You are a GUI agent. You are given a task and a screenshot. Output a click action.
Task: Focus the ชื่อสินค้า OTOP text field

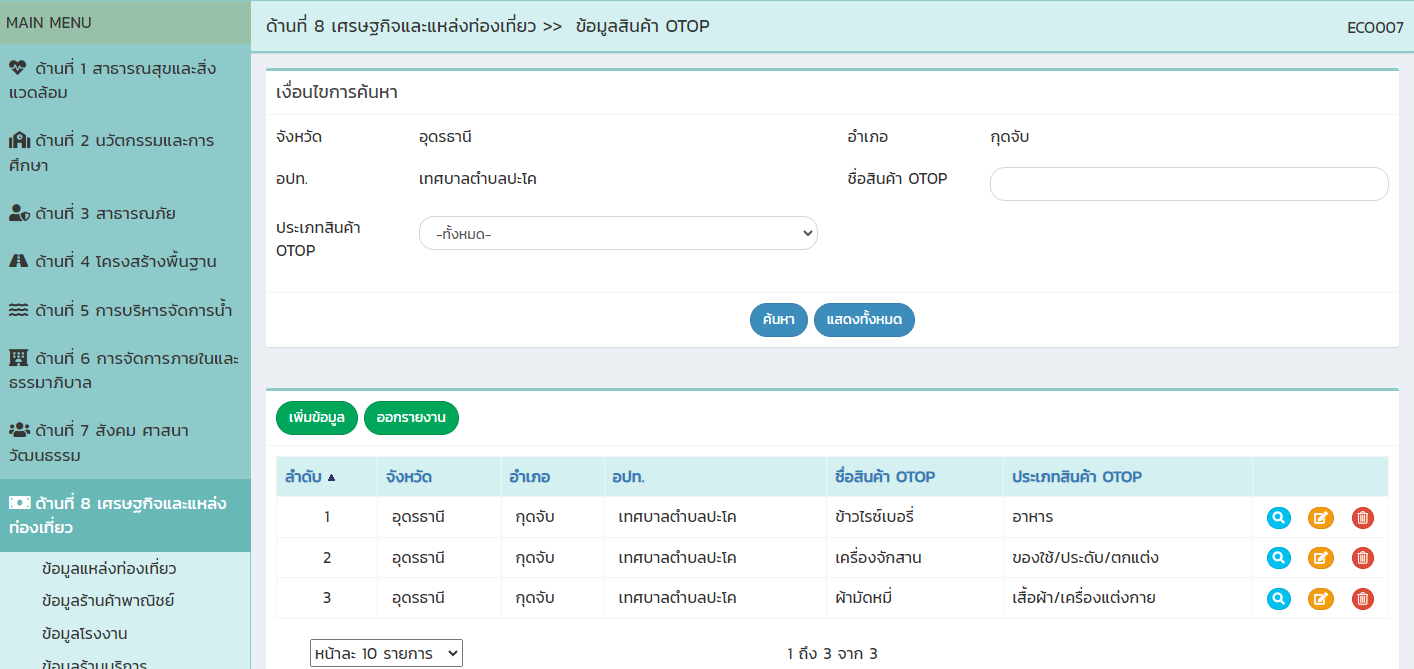1188,184
